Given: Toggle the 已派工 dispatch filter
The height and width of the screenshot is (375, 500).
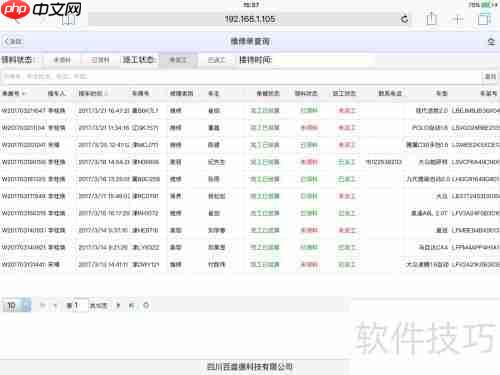Looking at the screenshot, I should [x=217, y=60].
